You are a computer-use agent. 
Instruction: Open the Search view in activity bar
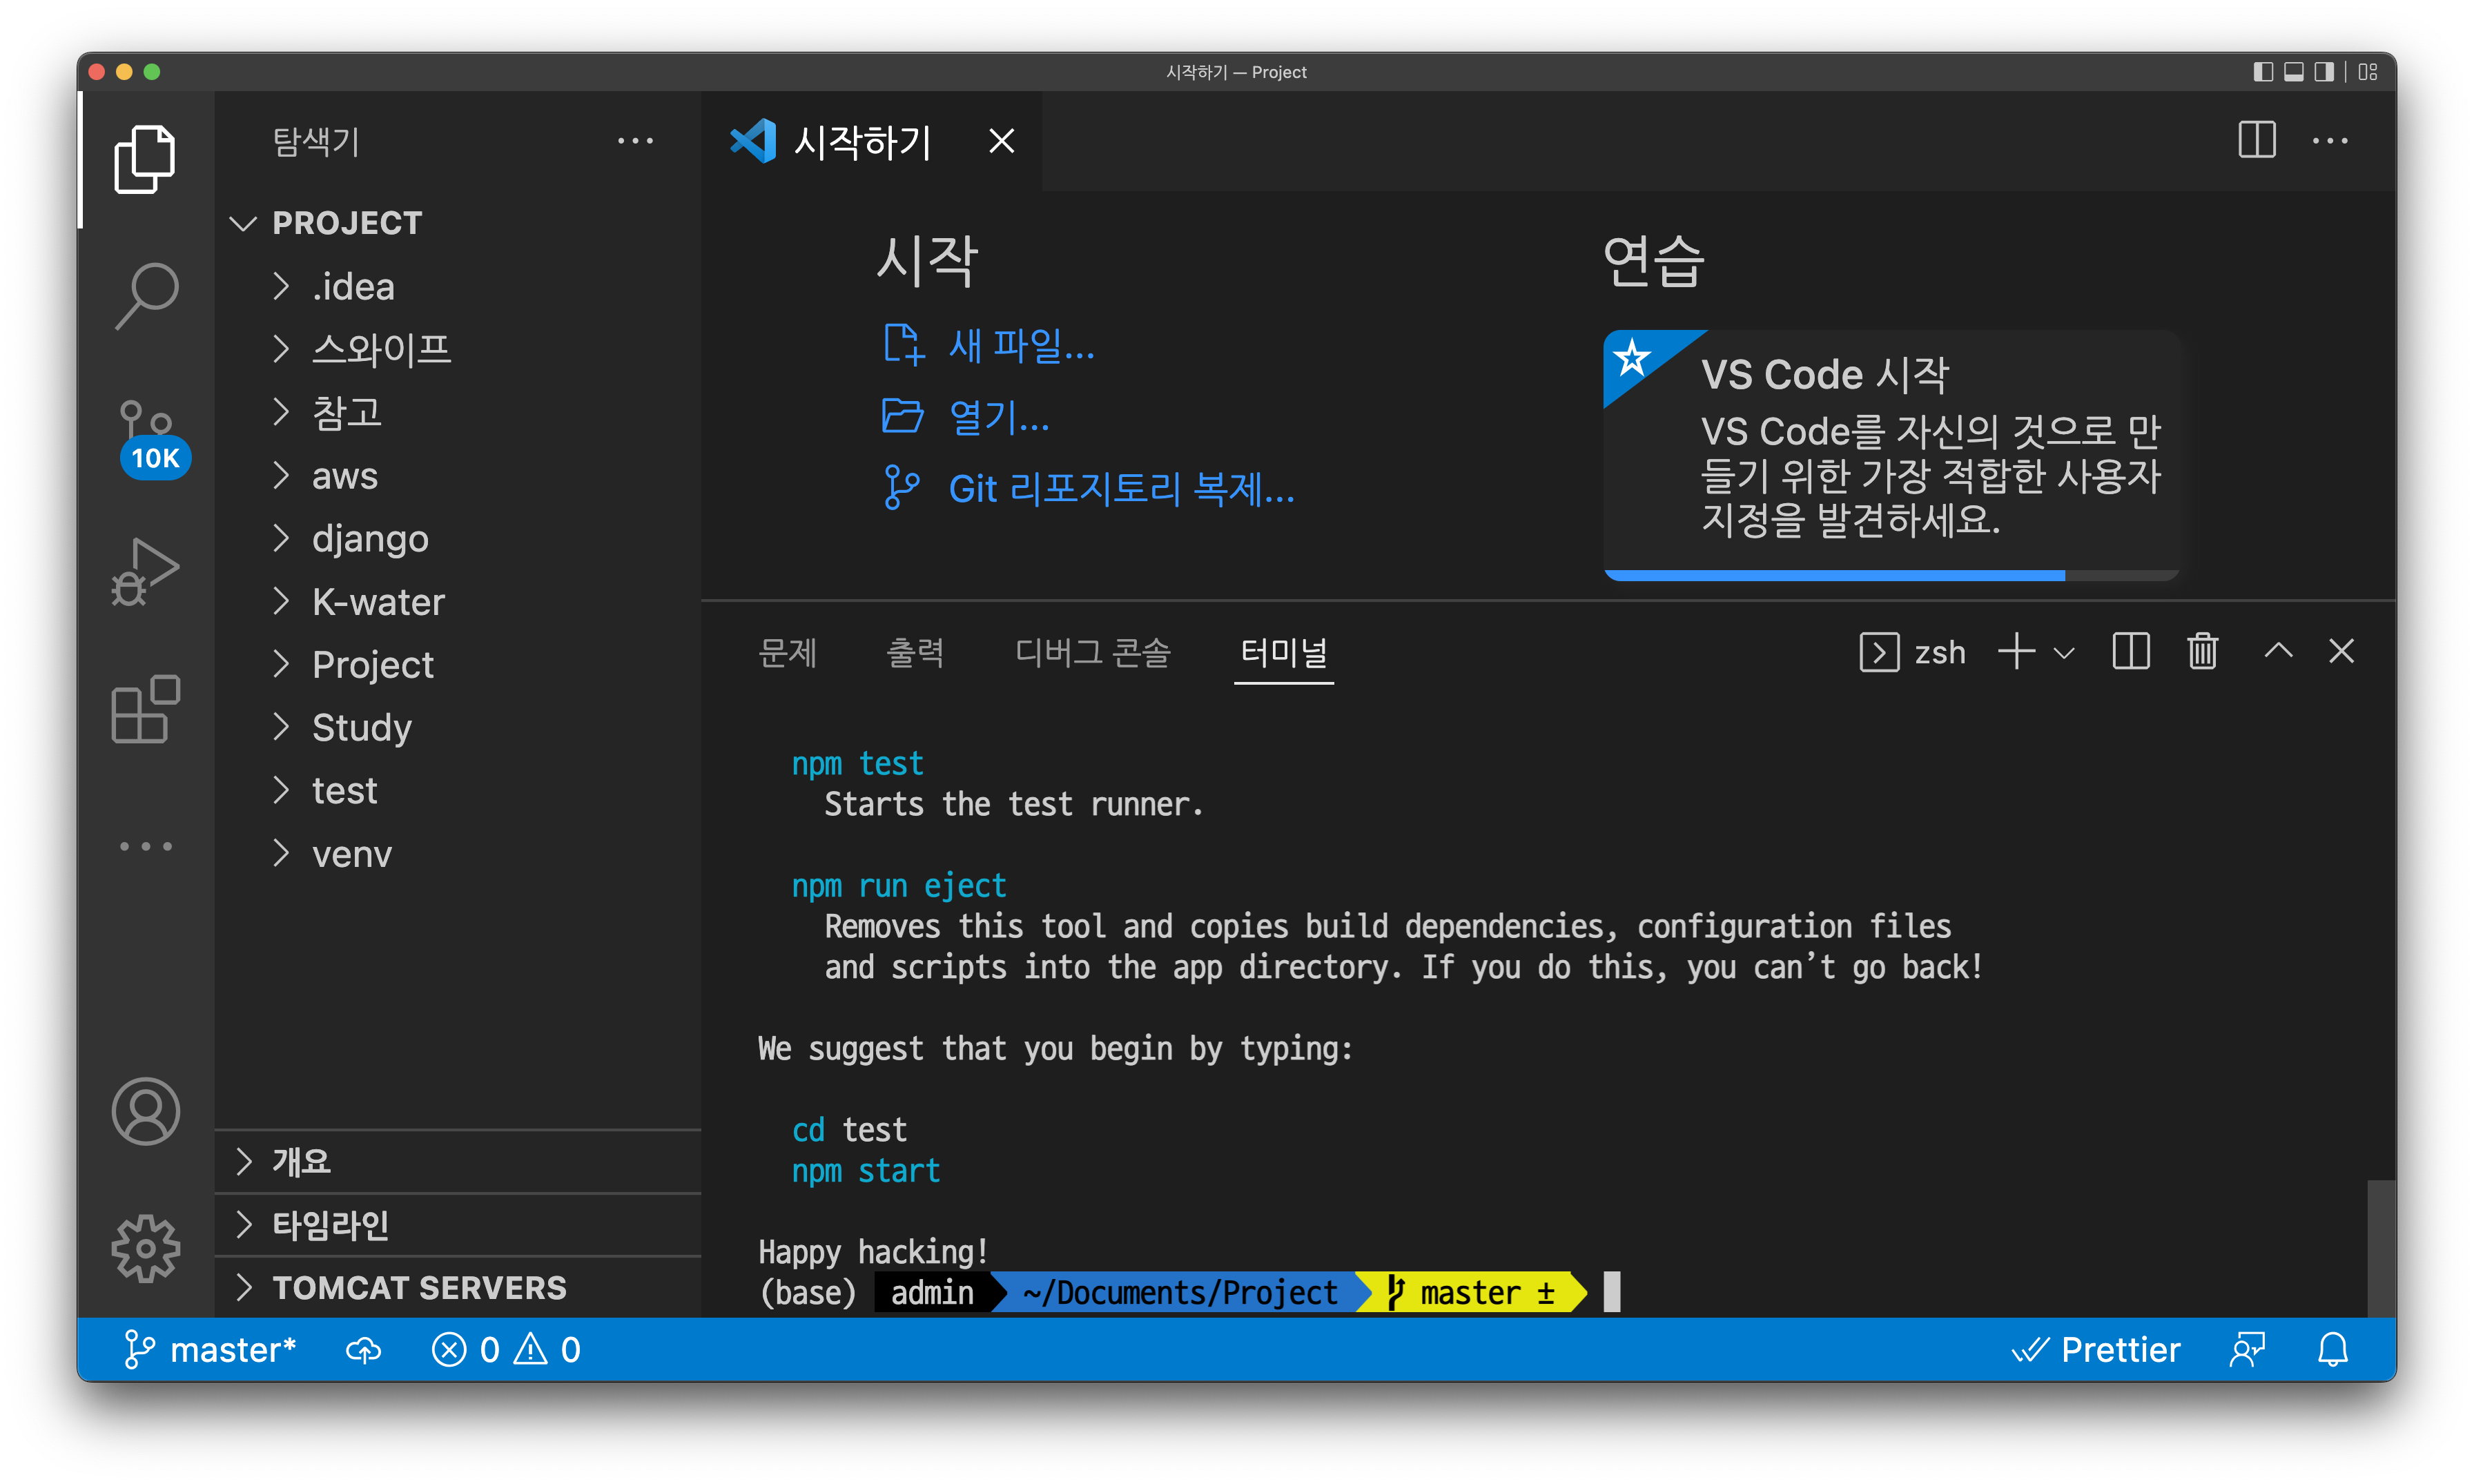[x=146, y=296]
